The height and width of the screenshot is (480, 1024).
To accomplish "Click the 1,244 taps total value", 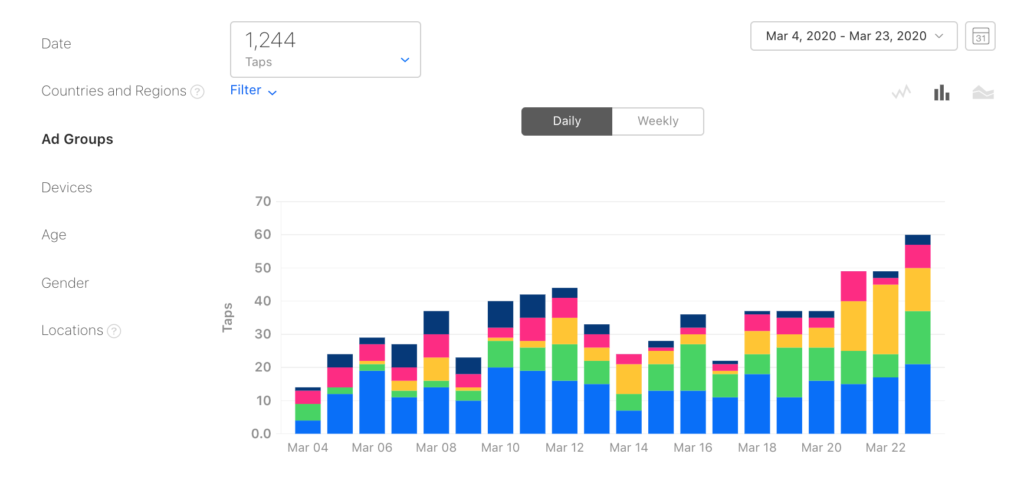I will (x=270, y=40).
